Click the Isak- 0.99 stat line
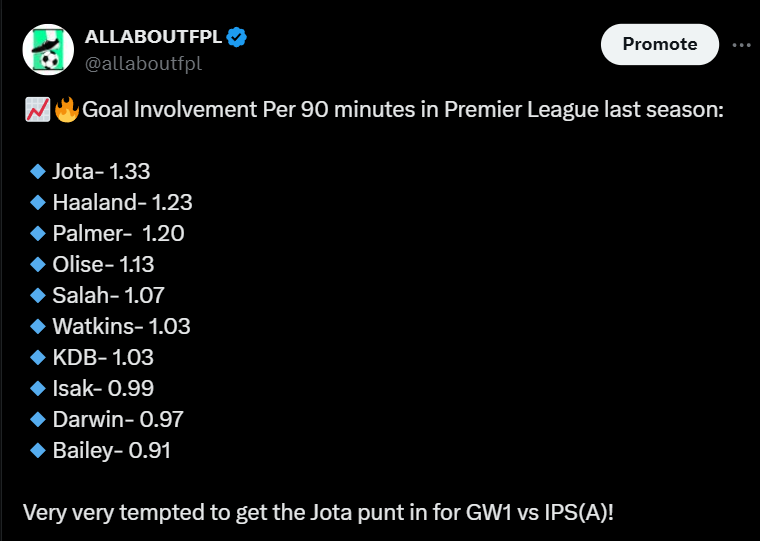 coord(103,388)
